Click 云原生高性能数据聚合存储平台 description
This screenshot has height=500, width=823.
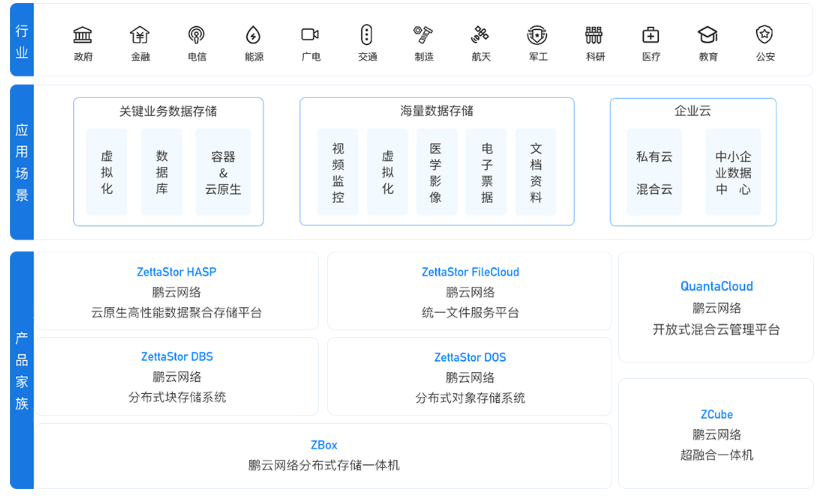[x=176, y=313]
